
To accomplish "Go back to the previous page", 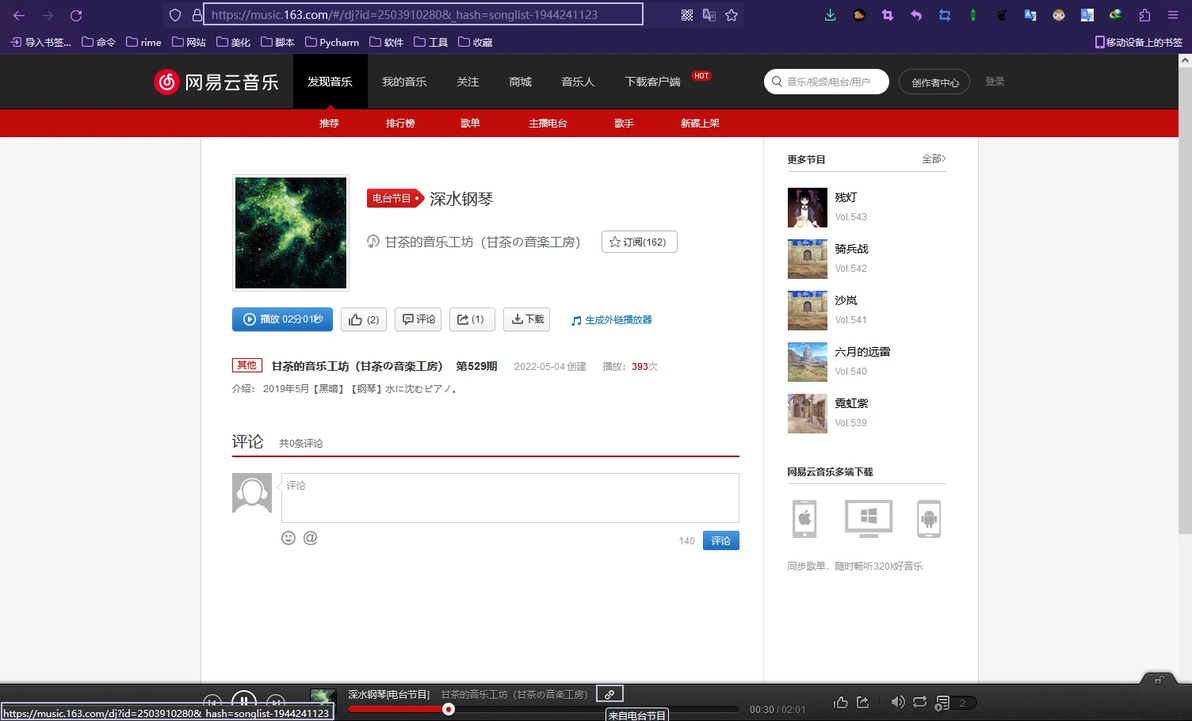I will coord(19,15).
